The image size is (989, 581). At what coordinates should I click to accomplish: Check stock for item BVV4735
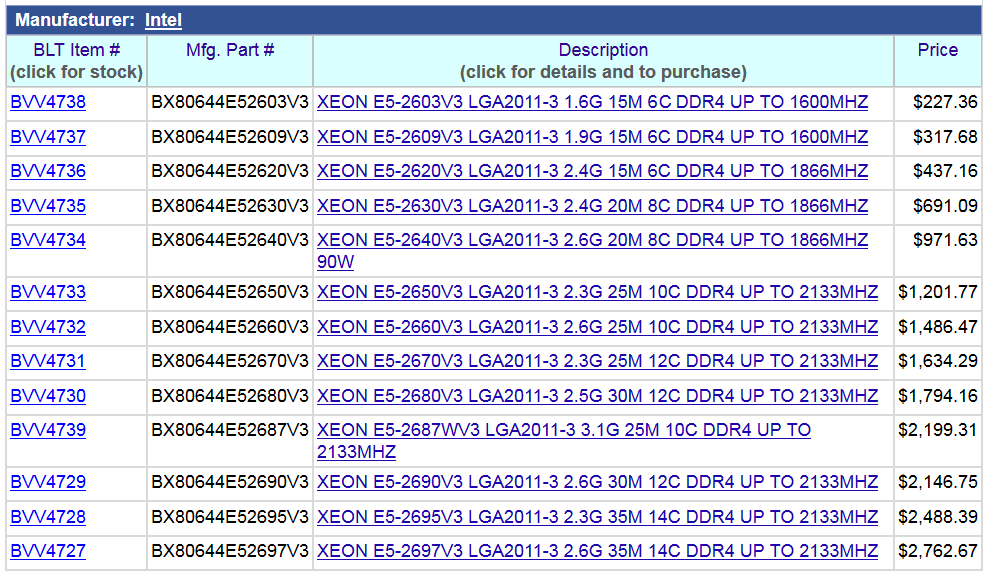pyautogui.click(x=48, y=206)
